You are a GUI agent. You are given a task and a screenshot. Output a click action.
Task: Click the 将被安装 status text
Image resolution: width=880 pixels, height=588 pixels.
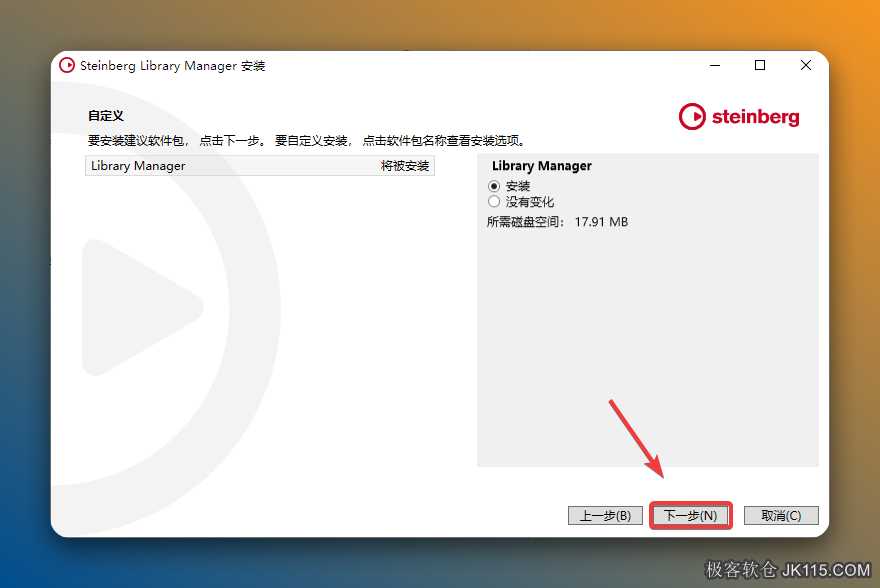tap(405, 166)
